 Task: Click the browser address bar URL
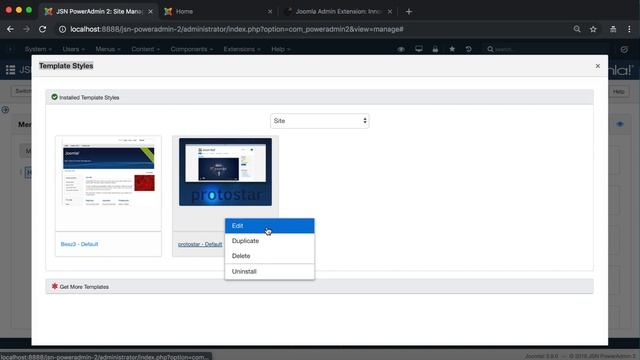click(237, 29)
